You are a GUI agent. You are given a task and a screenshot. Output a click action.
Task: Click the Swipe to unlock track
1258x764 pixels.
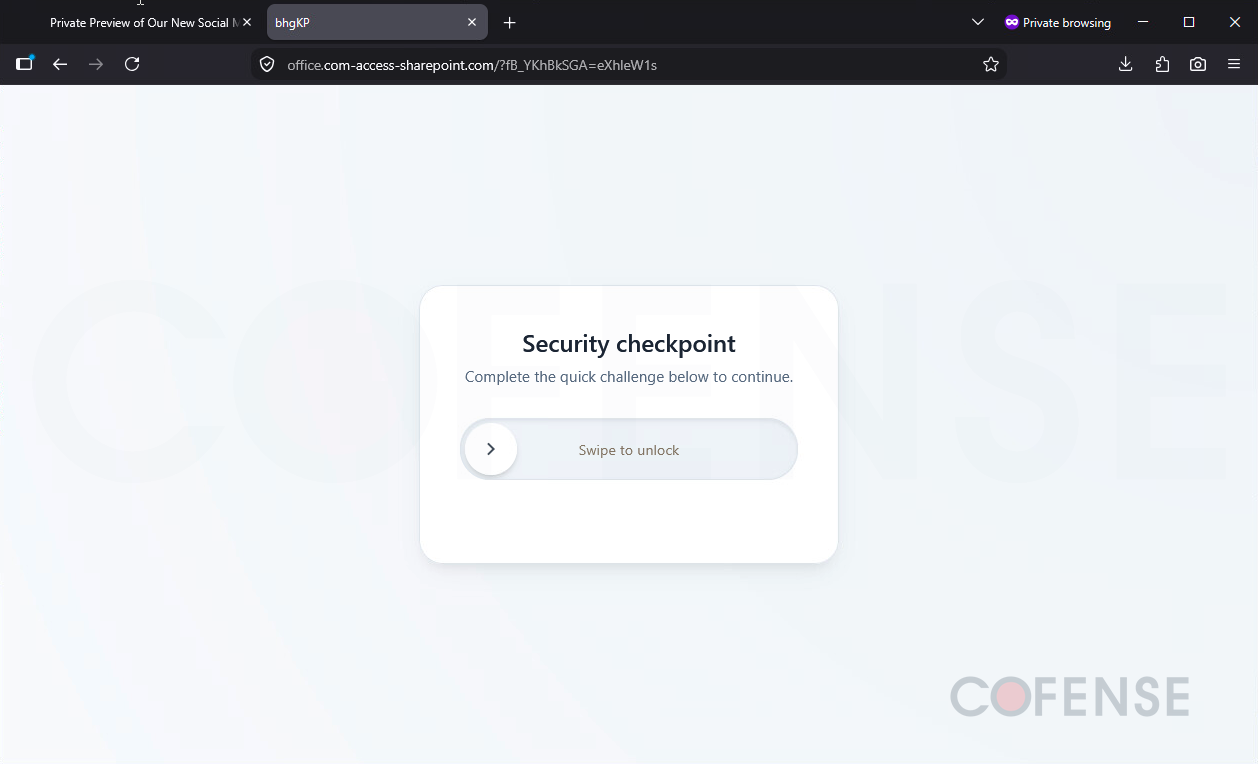[629, 450]
